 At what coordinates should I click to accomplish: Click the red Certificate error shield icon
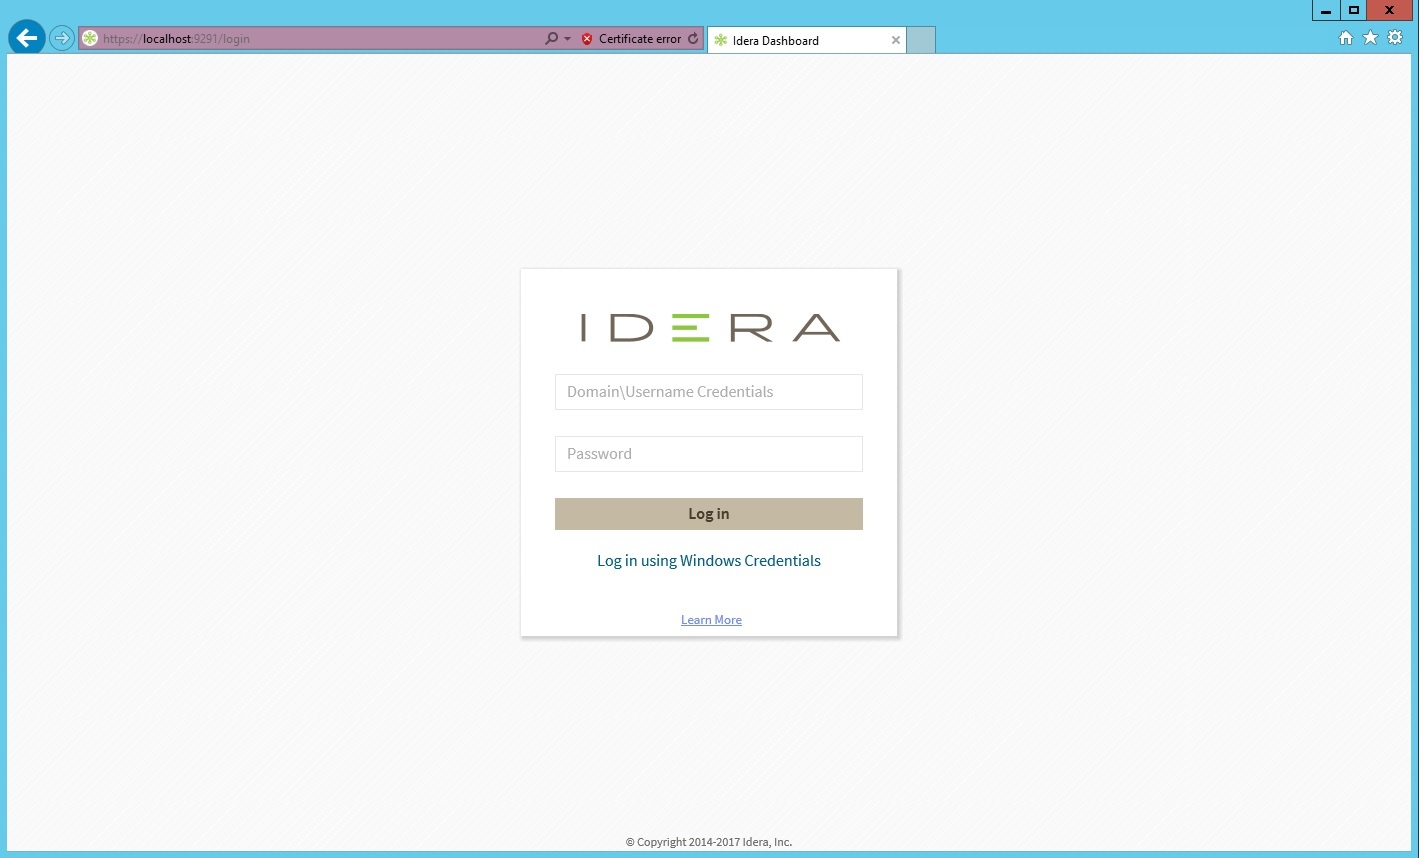click(587, 39)
